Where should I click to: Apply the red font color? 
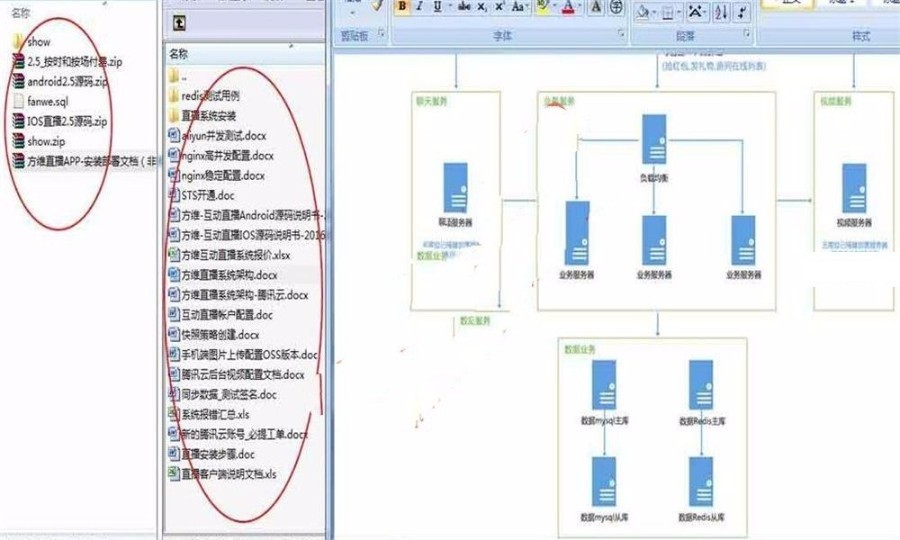click(568, 6)
